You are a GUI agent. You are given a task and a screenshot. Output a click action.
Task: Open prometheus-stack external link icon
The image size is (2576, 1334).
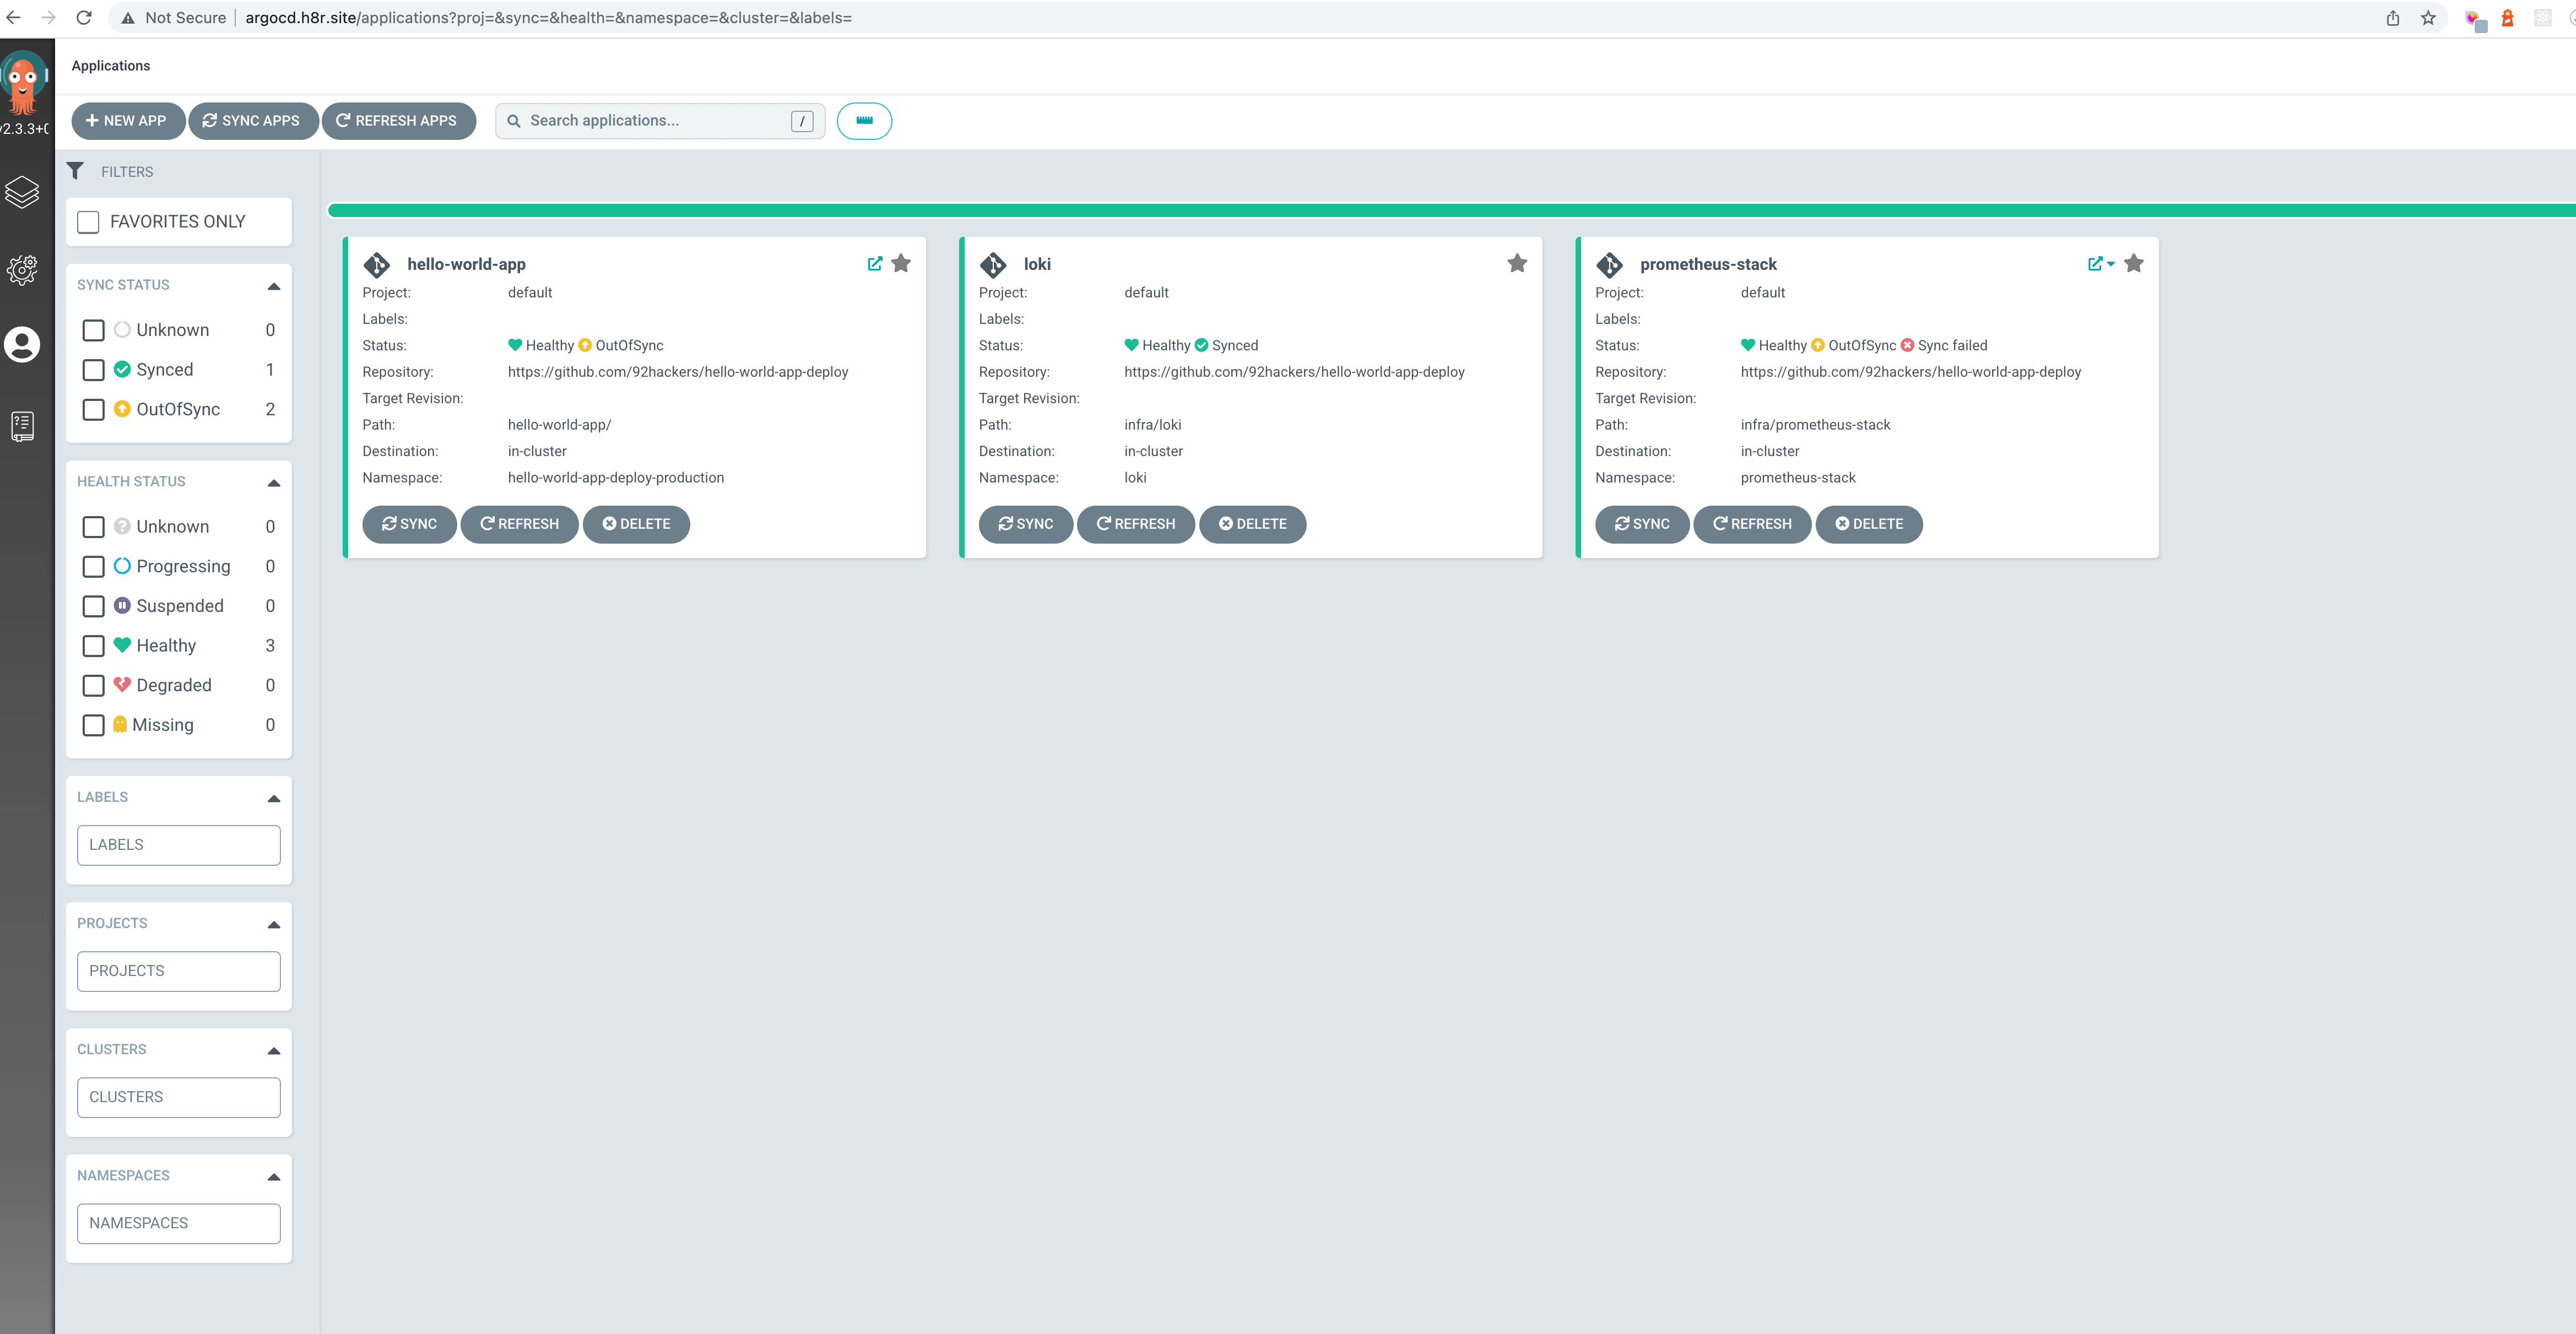tap(2095, 264)
